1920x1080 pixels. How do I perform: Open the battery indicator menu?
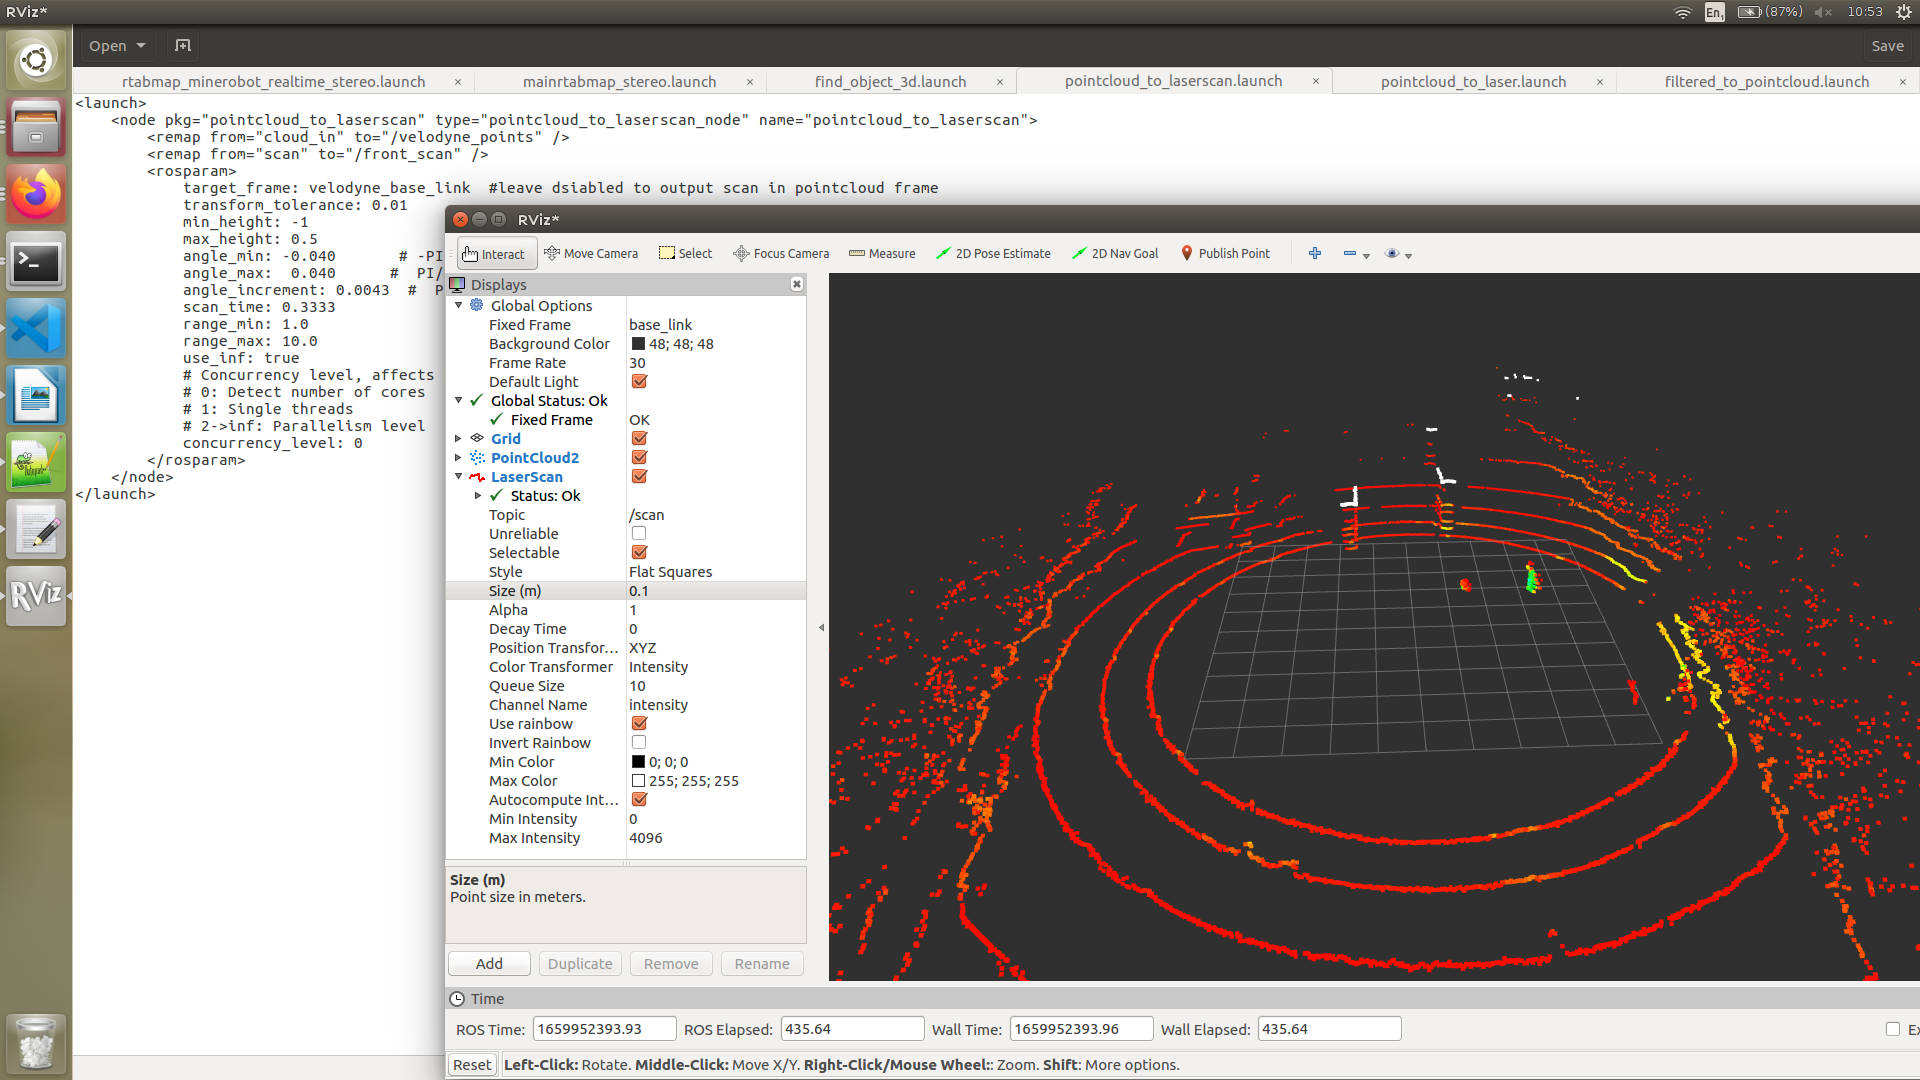(x=1769, y=12)
